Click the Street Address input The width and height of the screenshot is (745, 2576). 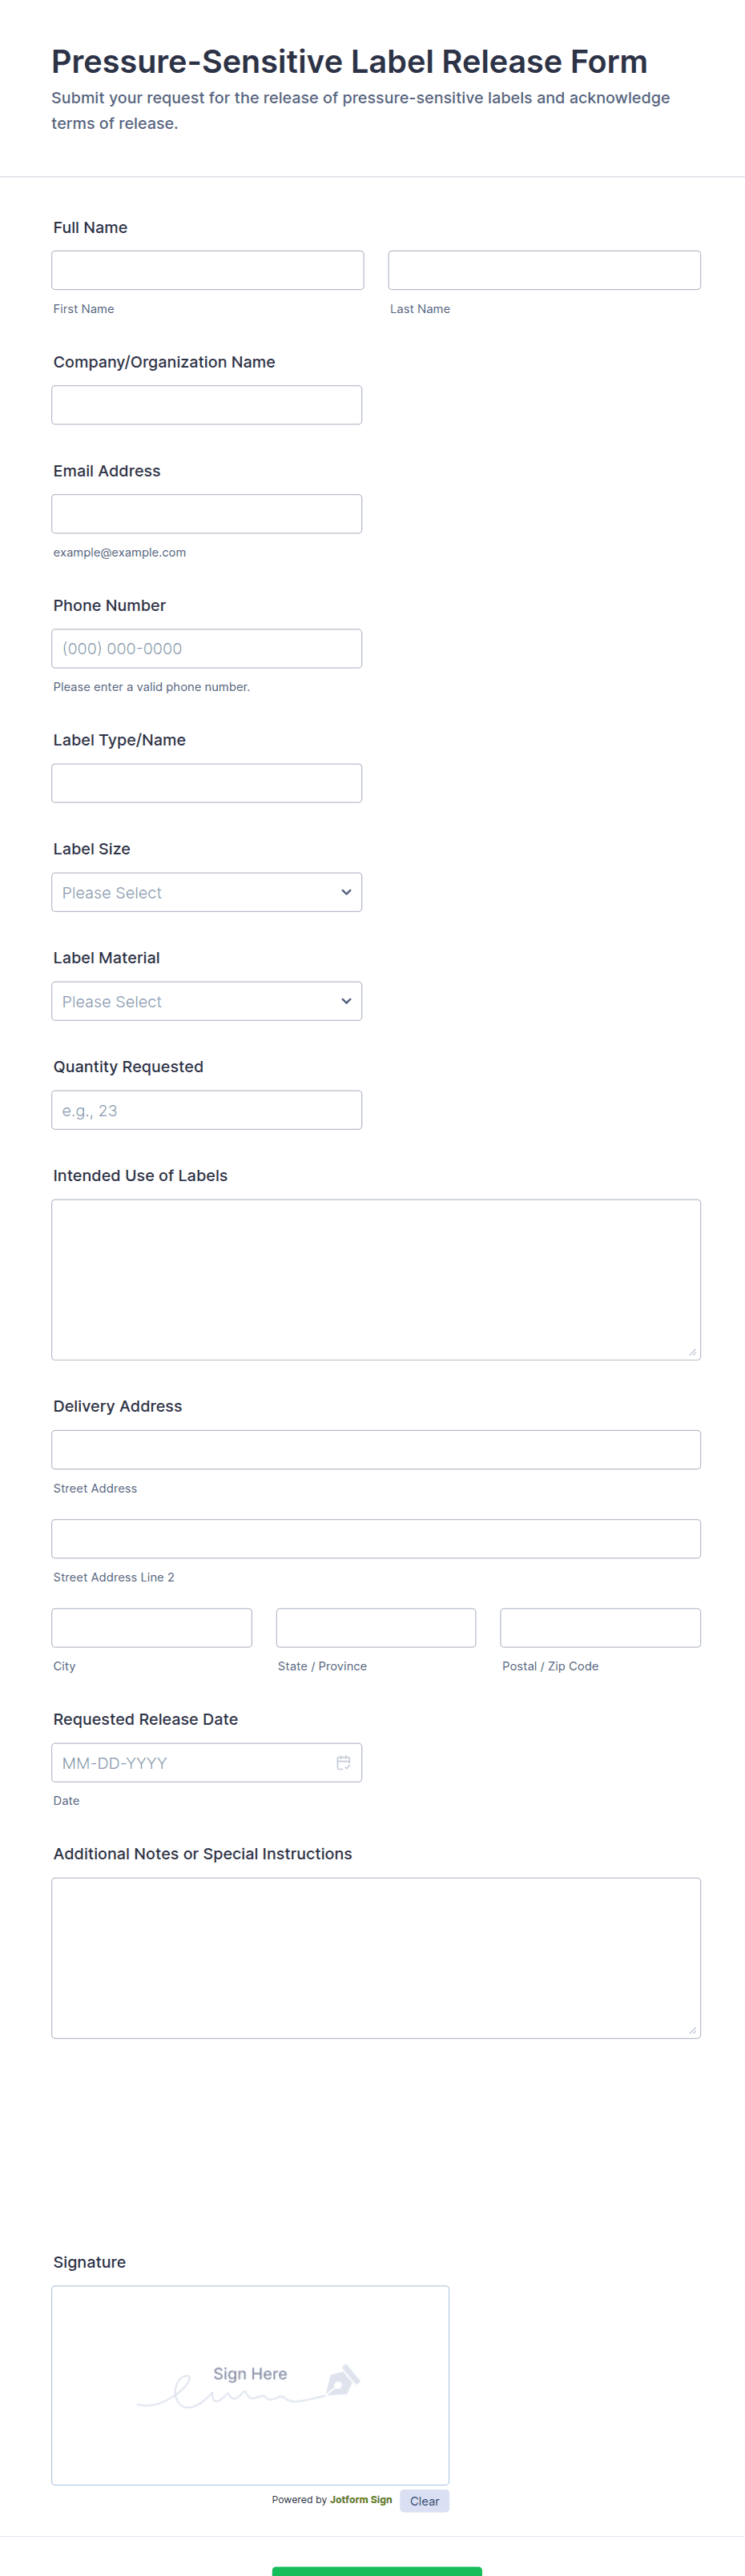375,1449
